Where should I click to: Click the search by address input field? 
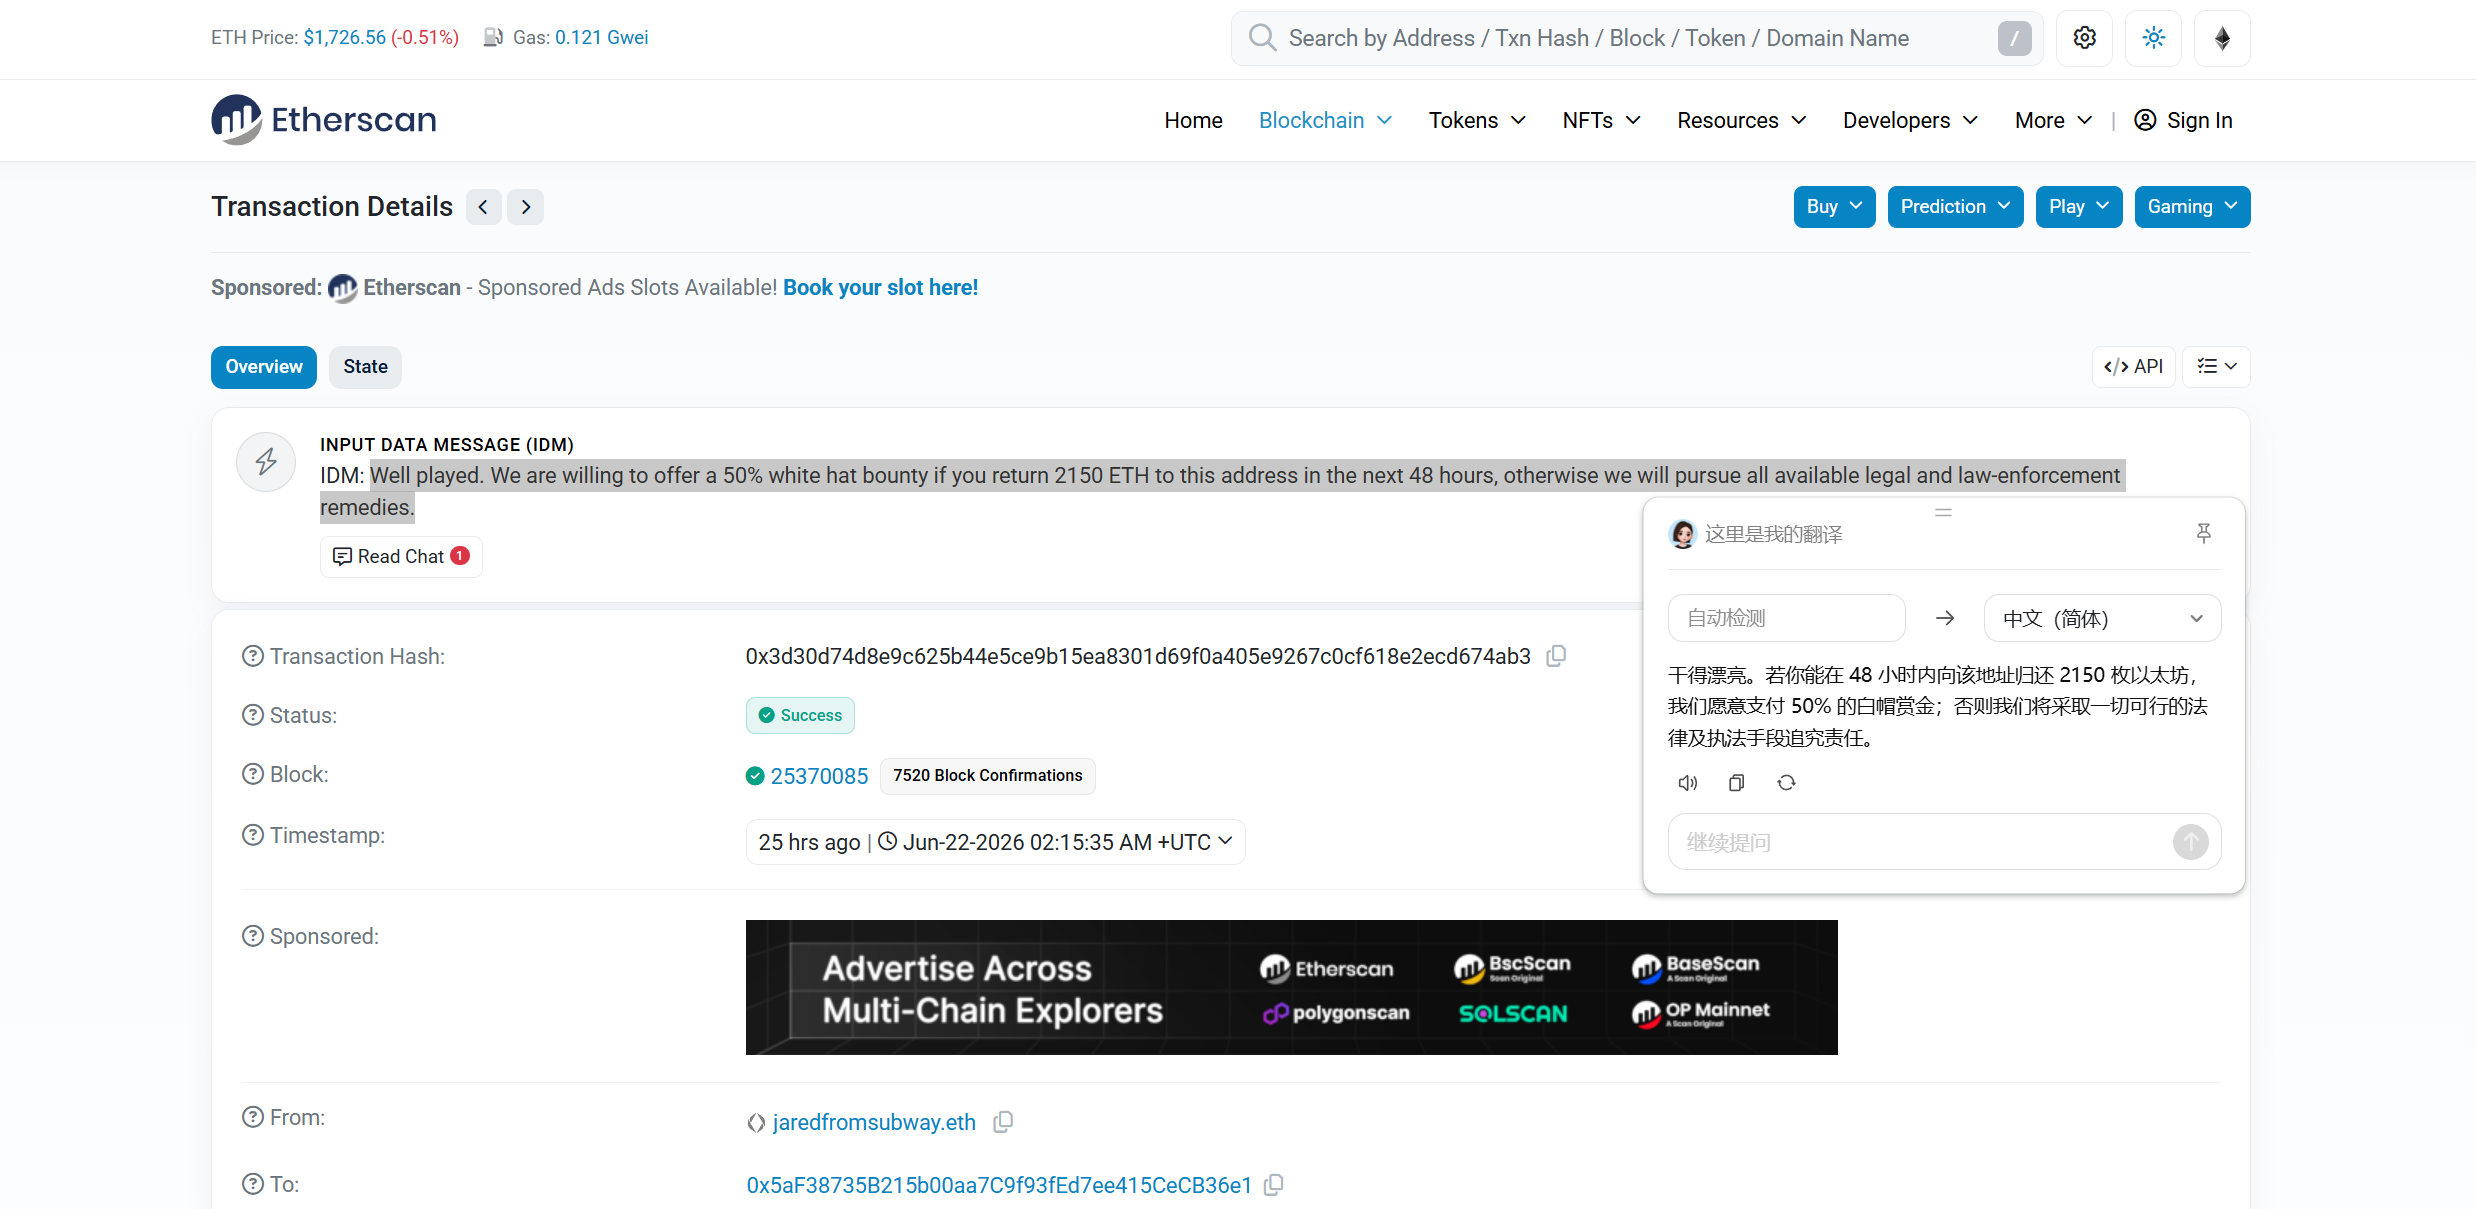[1636, 38]
